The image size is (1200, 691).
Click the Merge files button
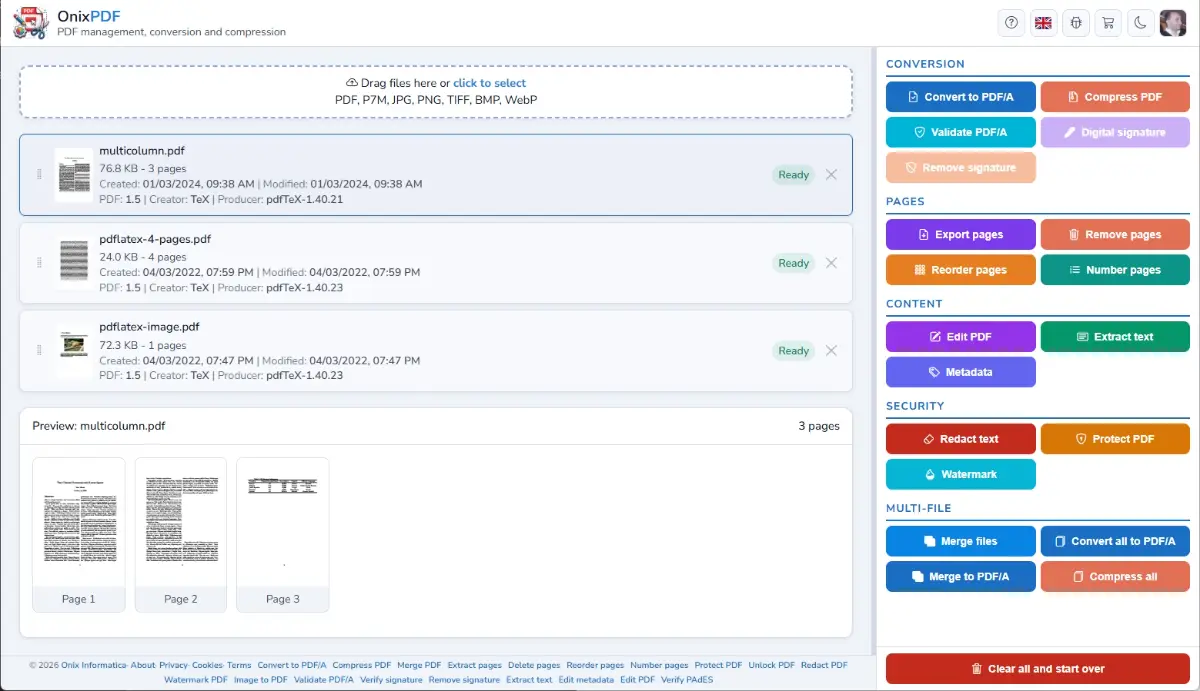tap(961, 541)
